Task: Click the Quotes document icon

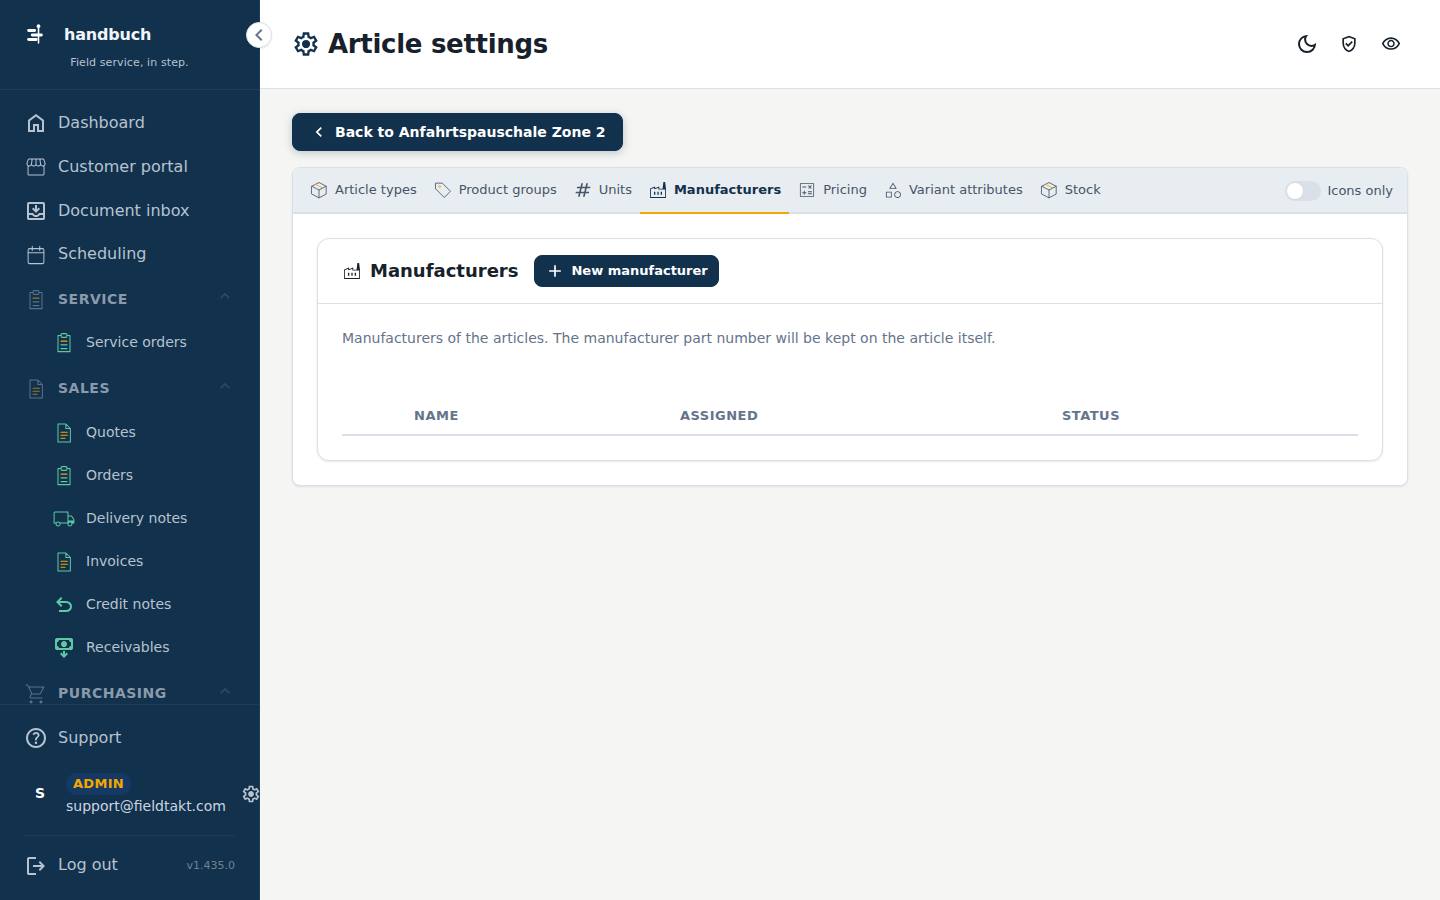Action: (64, 433)
